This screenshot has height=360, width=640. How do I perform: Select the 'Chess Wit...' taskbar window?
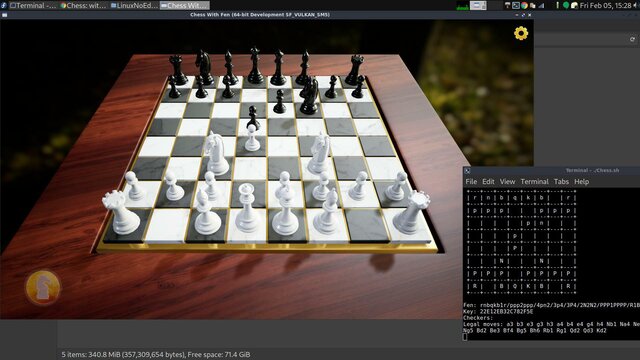pos(184,5)
